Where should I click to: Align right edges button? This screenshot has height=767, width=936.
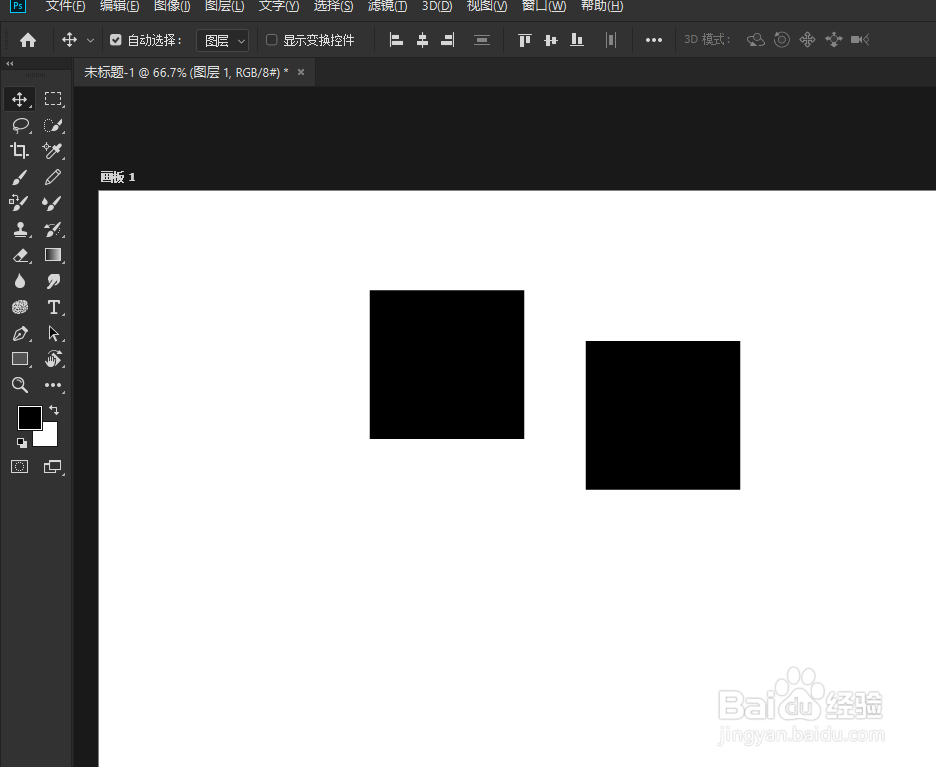(448, 40)
